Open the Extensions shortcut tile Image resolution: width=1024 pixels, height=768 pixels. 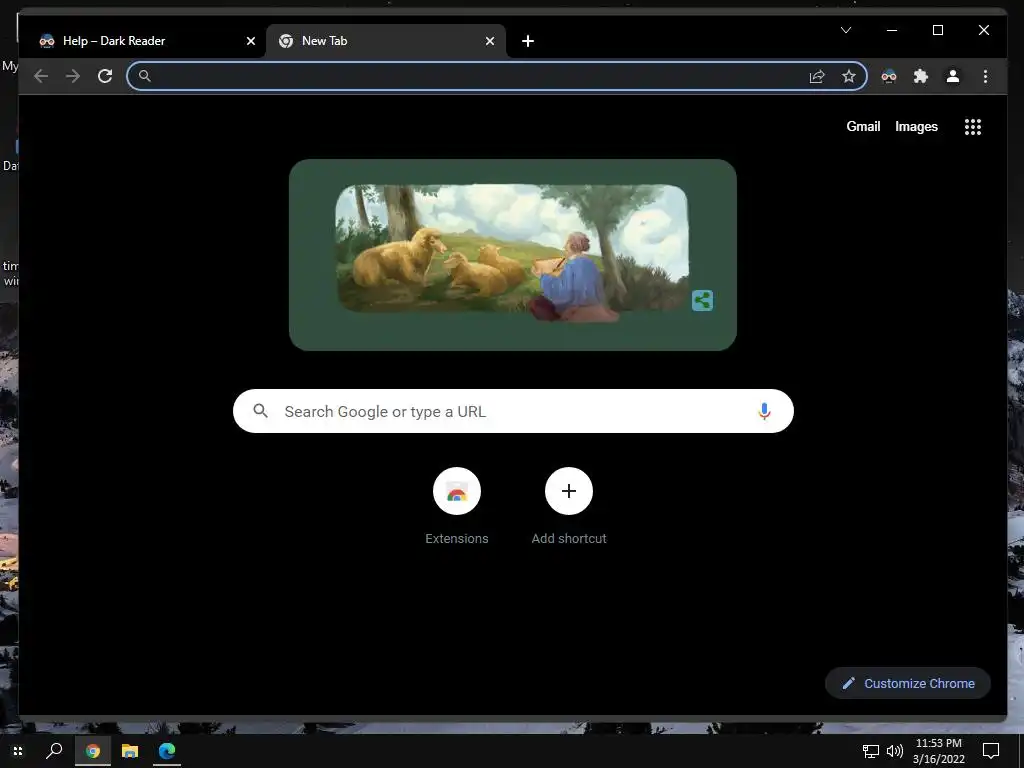456,506
